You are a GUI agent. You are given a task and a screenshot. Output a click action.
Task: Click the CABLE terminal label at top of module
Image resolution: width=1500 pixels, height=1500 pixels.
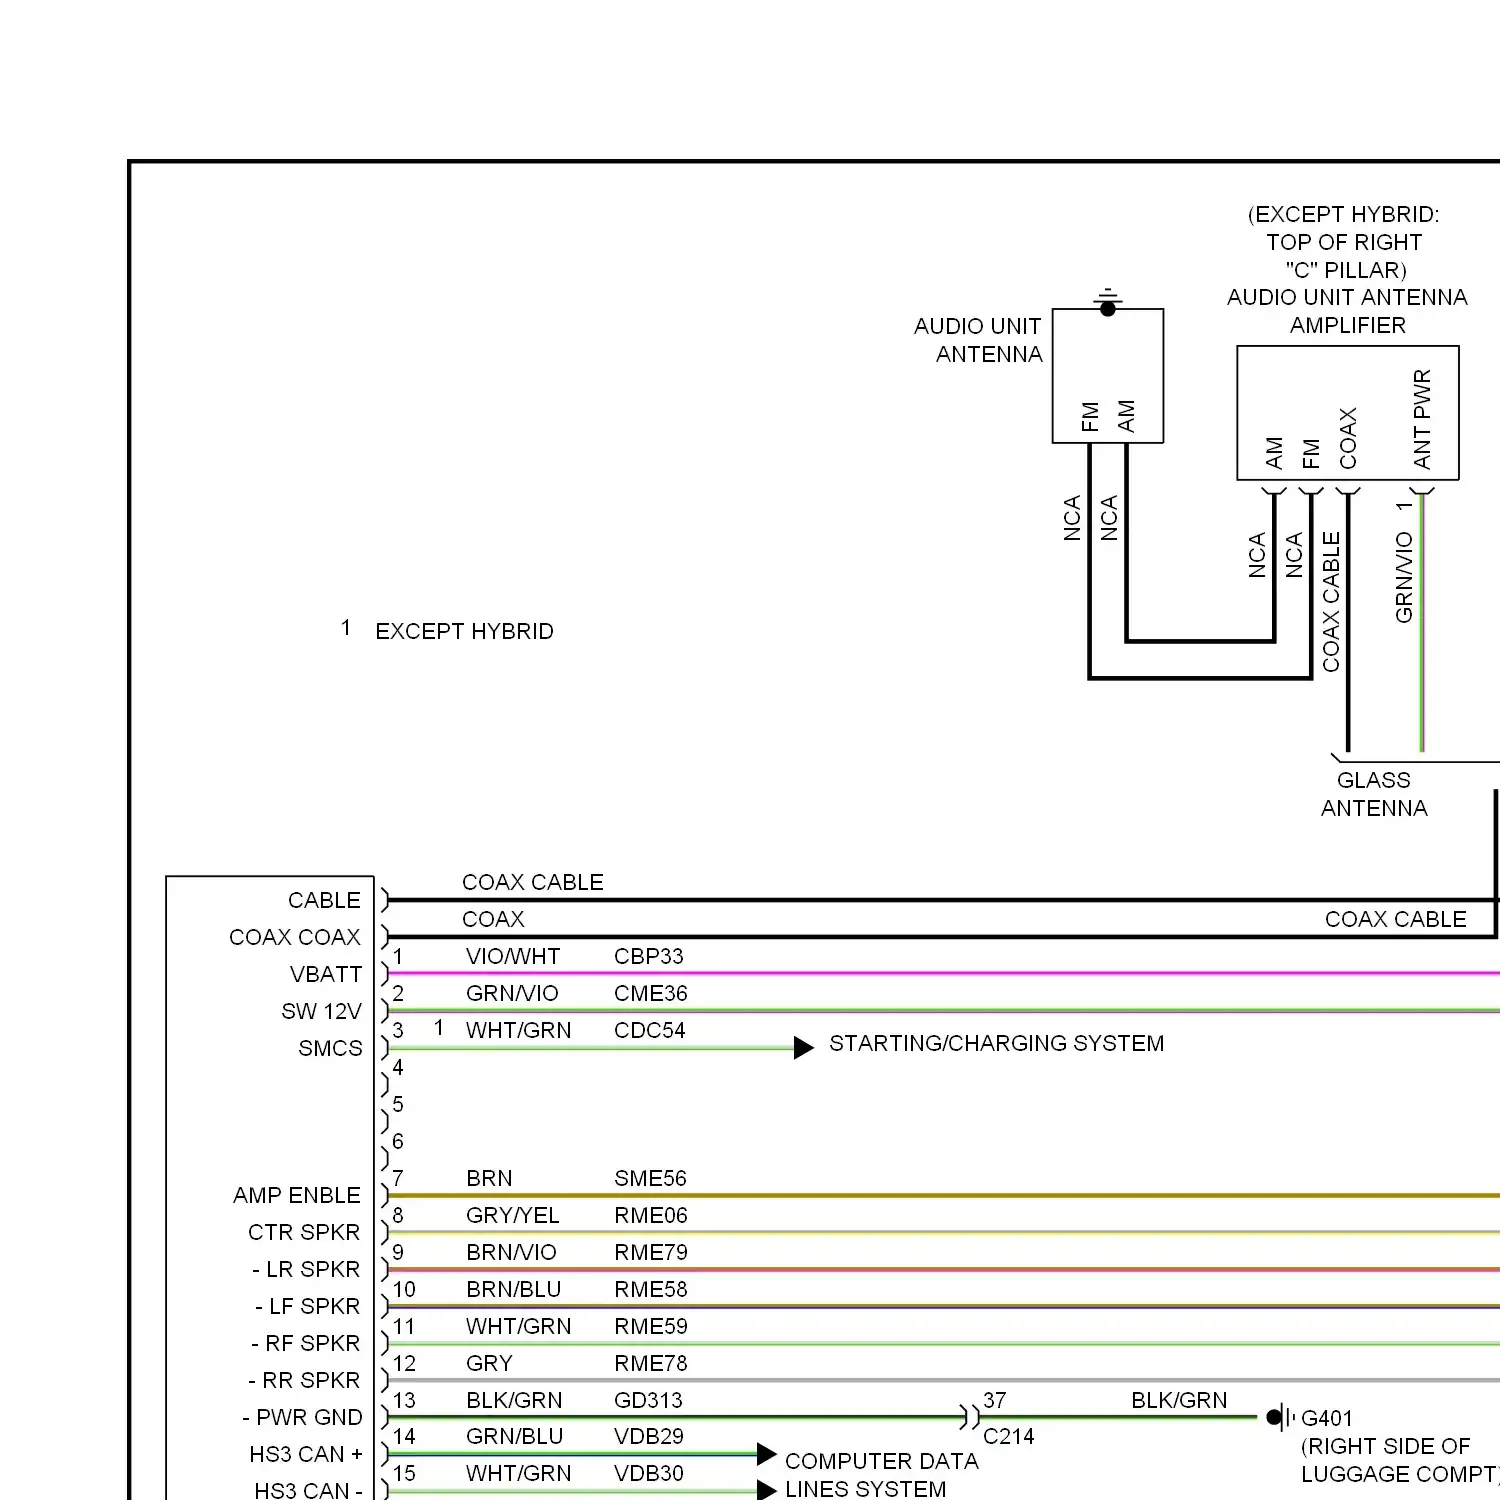pyautogui.click(x=324, y=900)
